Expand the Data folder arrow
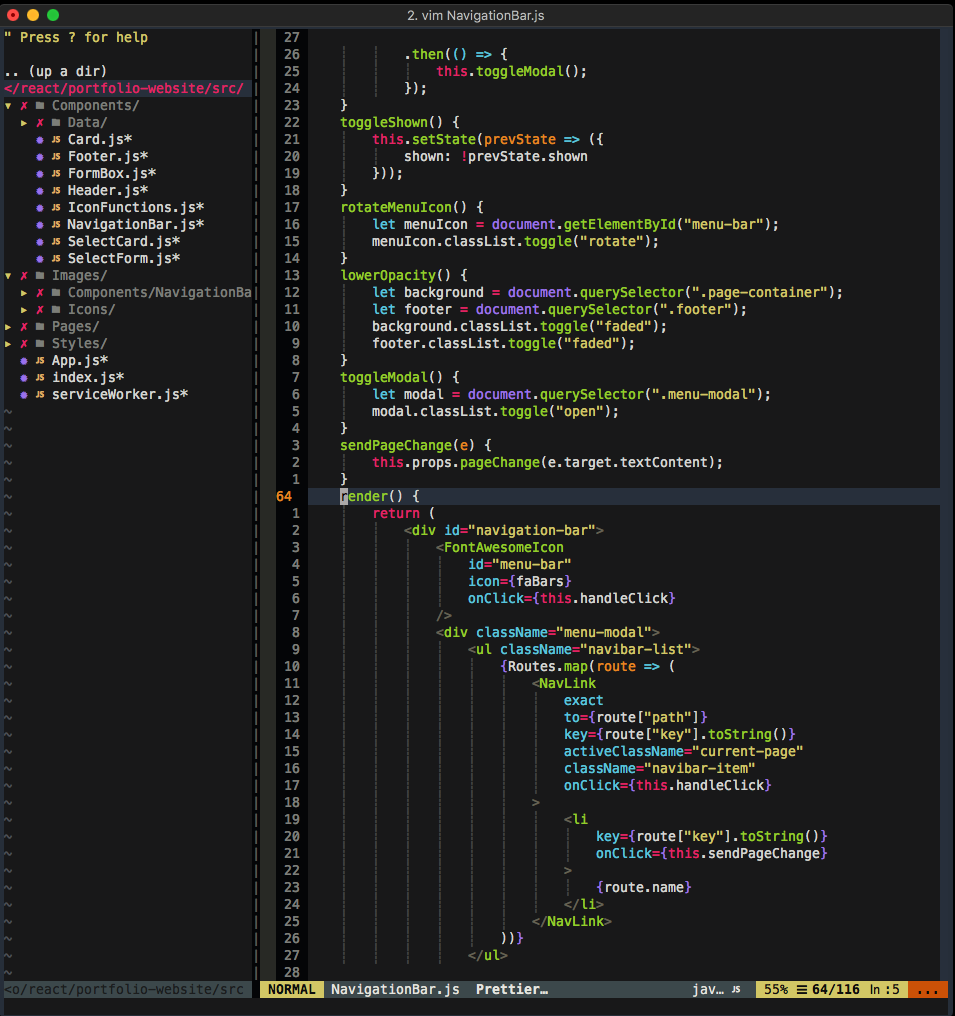This screenshot has width=955, height=1016. [x=24, y=122]
